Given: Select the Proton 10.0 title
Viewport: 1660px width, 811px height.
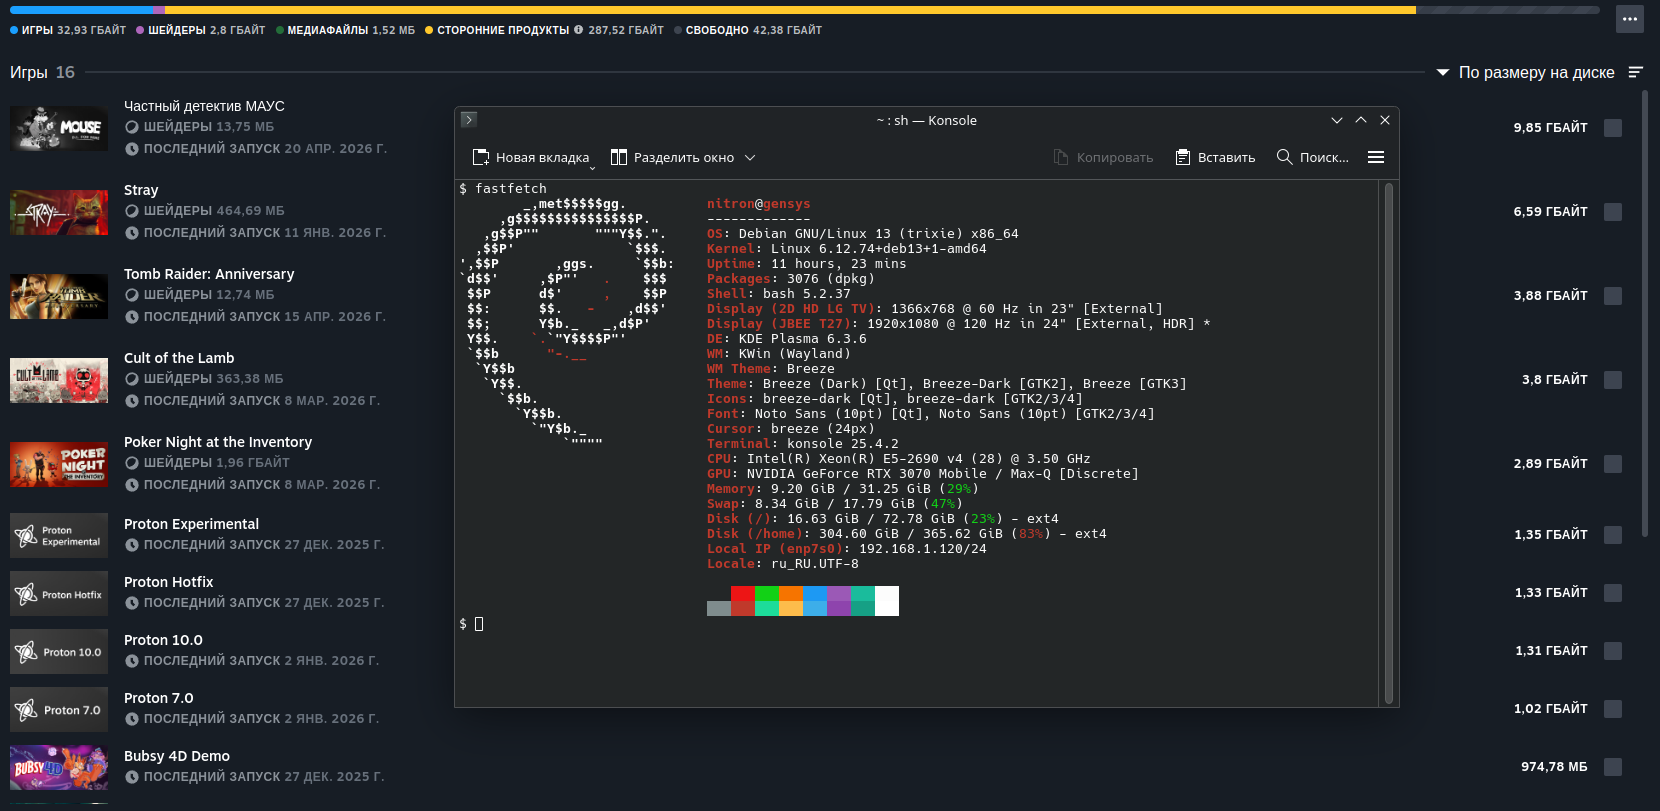Looking at the screenshot, I should coord(163,640).
